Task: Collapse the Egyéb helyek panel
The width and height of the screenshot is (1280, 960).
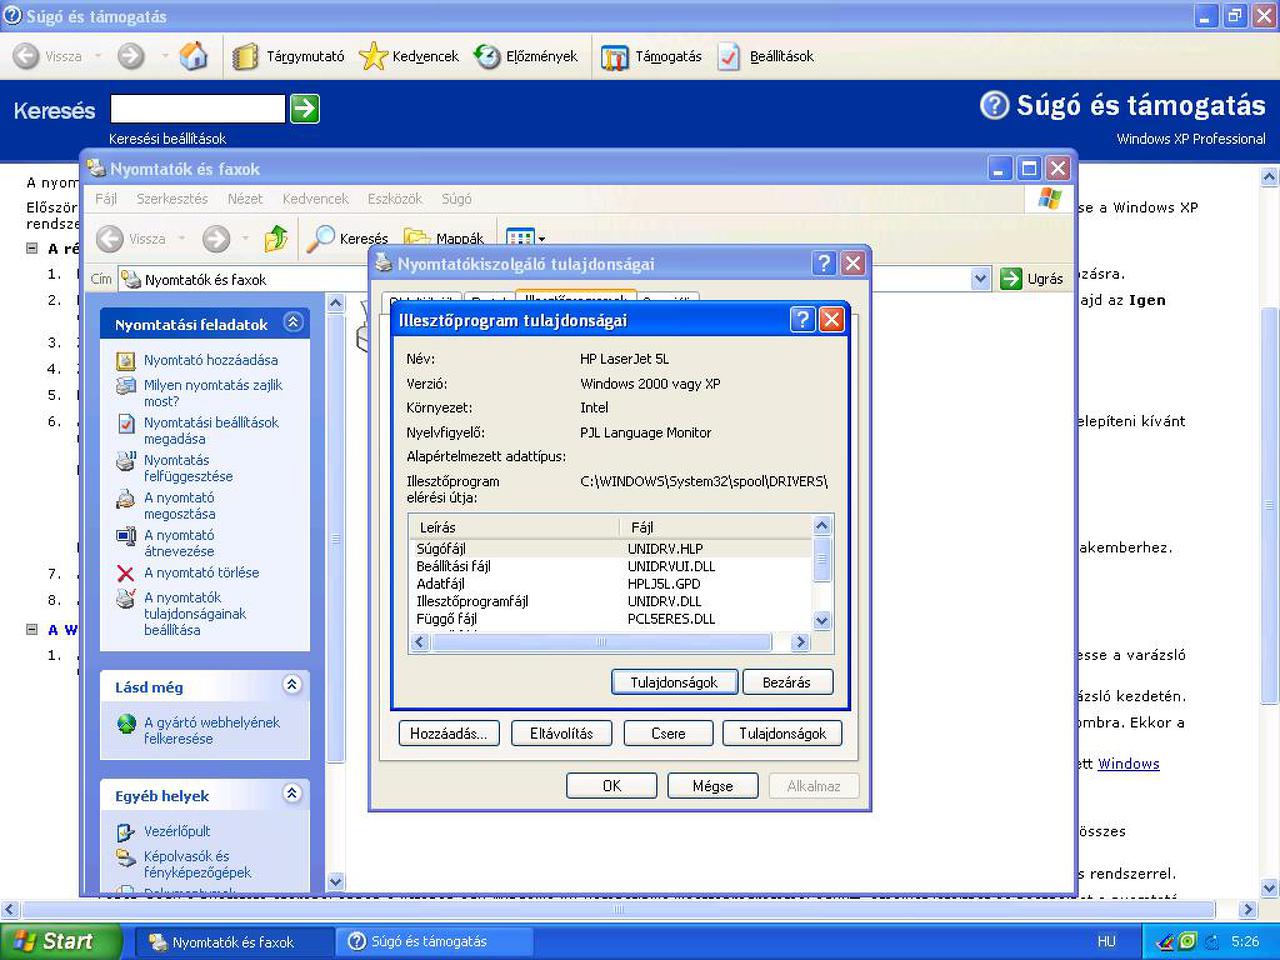Action: tap(292, 794)
